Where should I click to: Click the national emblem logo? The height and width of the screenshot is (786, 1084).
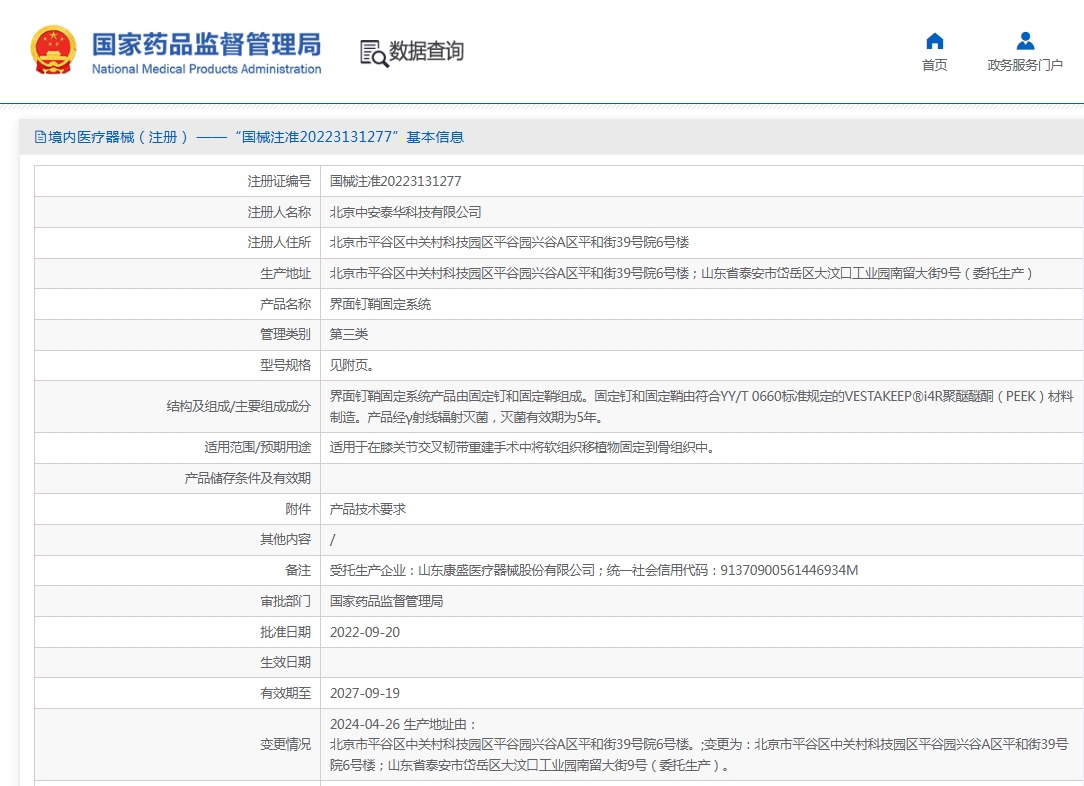click(x=53, y=50)
